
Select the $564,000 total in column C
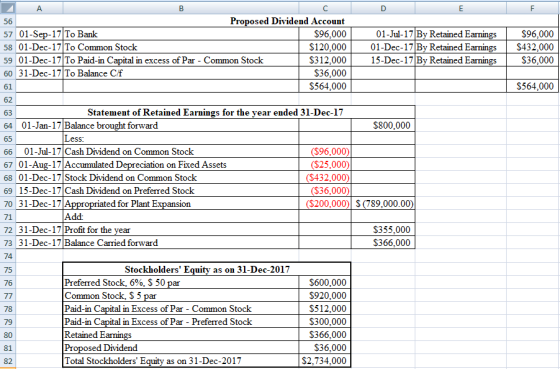(325, 86)
